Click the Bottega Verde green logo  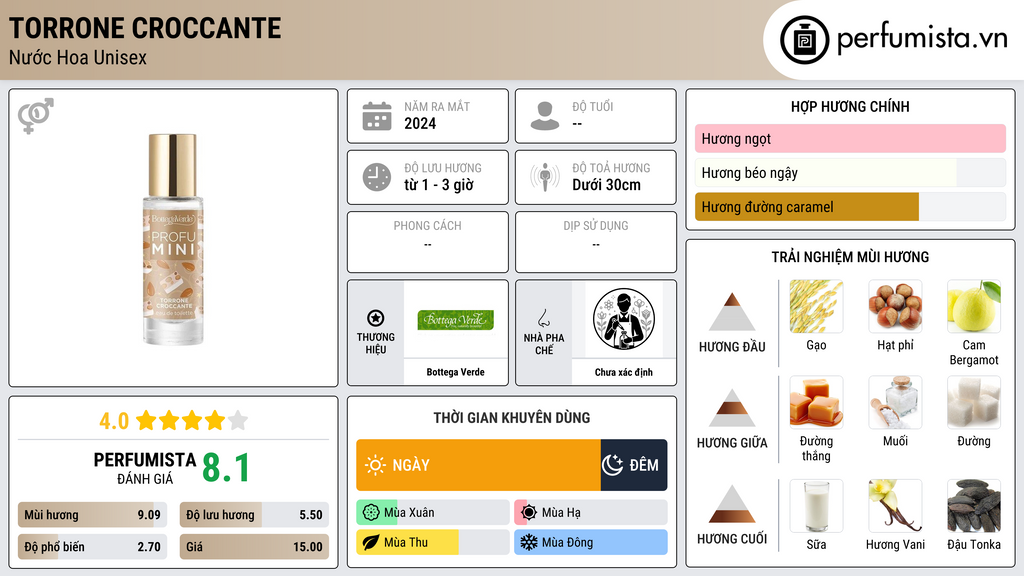455,320
